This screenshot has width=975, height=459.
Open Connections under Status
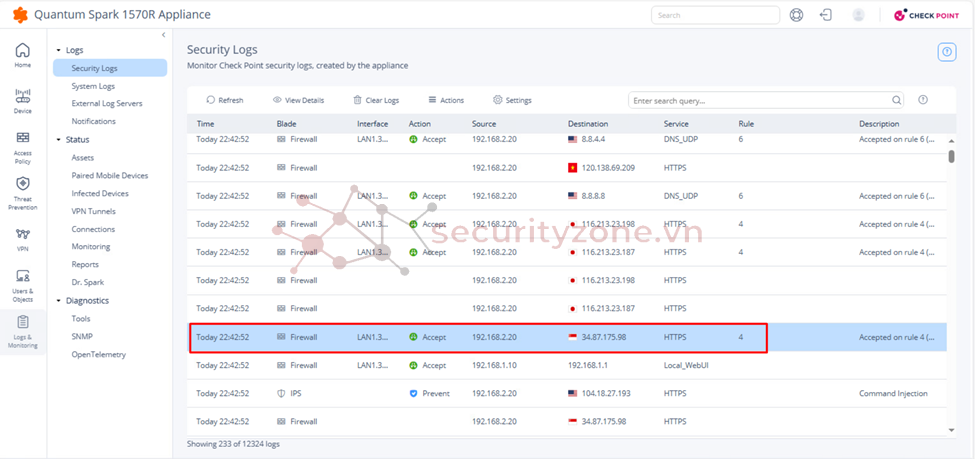click(x=93, y=229)
